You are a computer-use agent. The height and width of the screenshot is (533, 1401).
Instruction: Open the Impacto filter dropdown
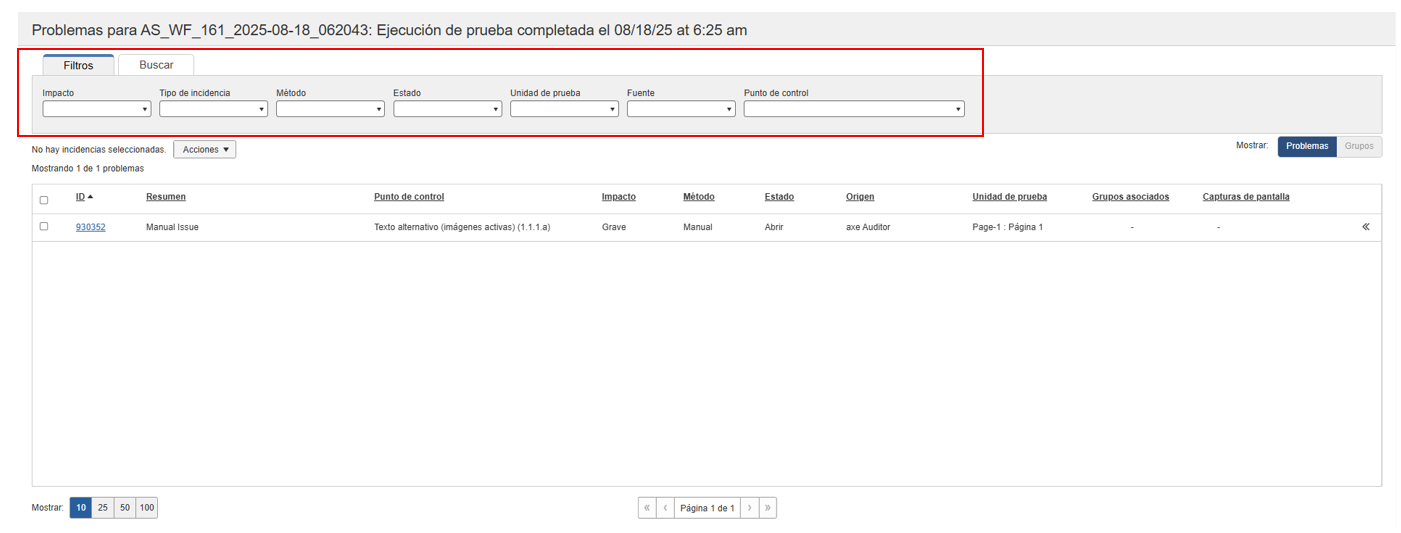[96, 109]
